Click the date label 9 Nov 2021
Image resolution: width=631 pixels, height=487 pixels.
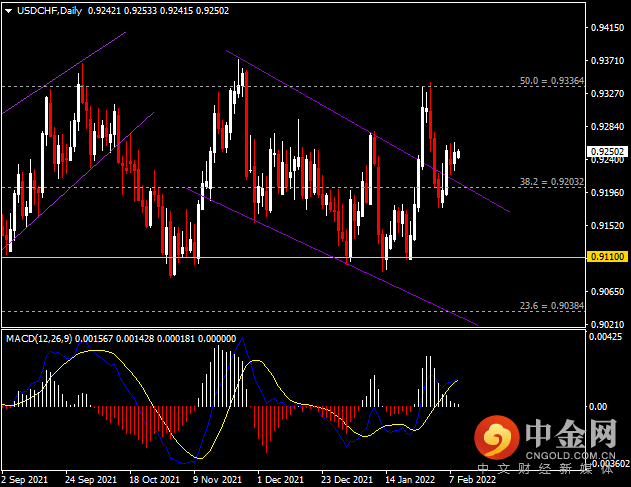coord(217,480)
